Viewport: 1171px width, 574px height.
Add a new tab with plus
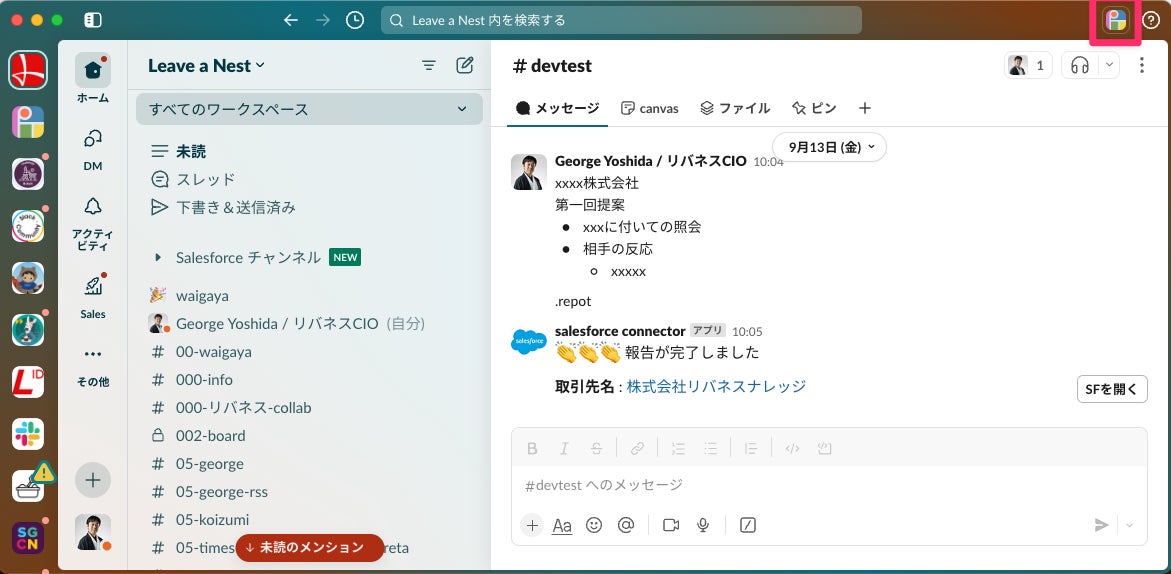[865, 108]
